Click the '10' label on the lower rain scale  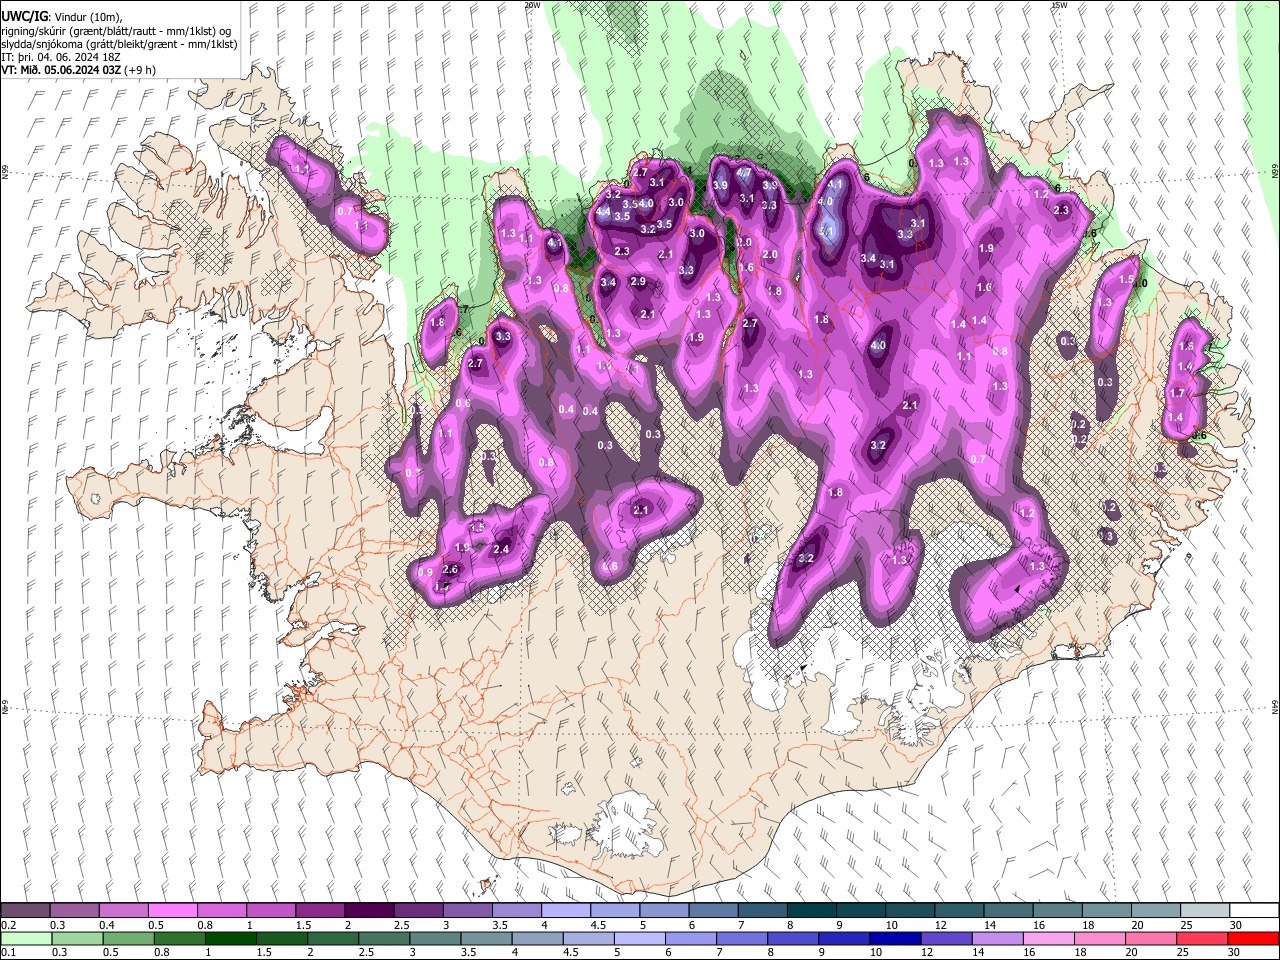click(876, 953)
